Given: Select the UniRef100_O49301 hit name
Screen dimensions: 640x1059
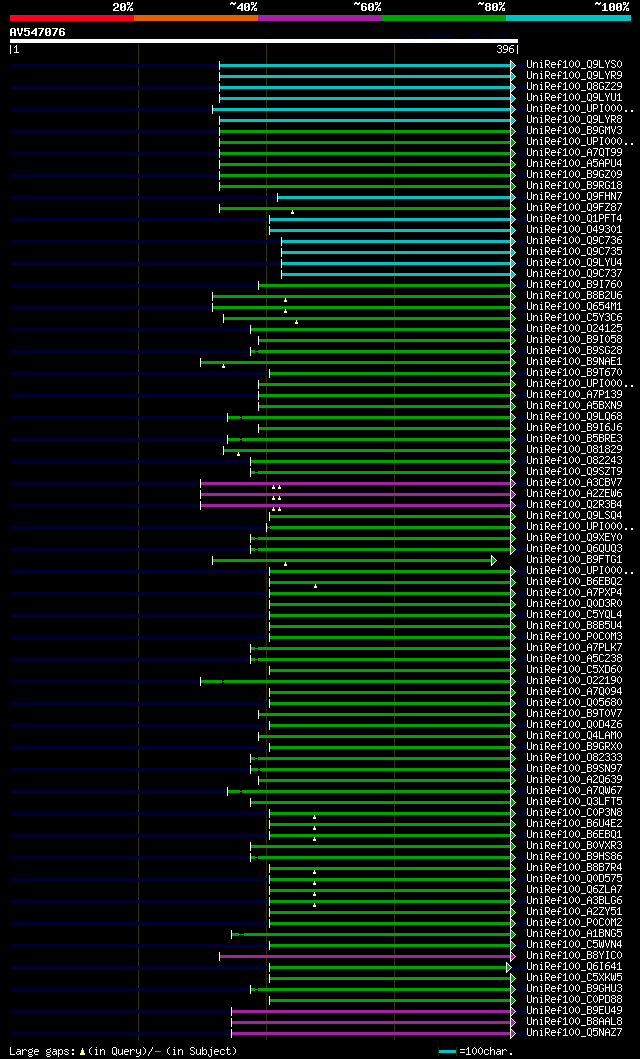Looking at the screenshot, I should coord(575,230).
